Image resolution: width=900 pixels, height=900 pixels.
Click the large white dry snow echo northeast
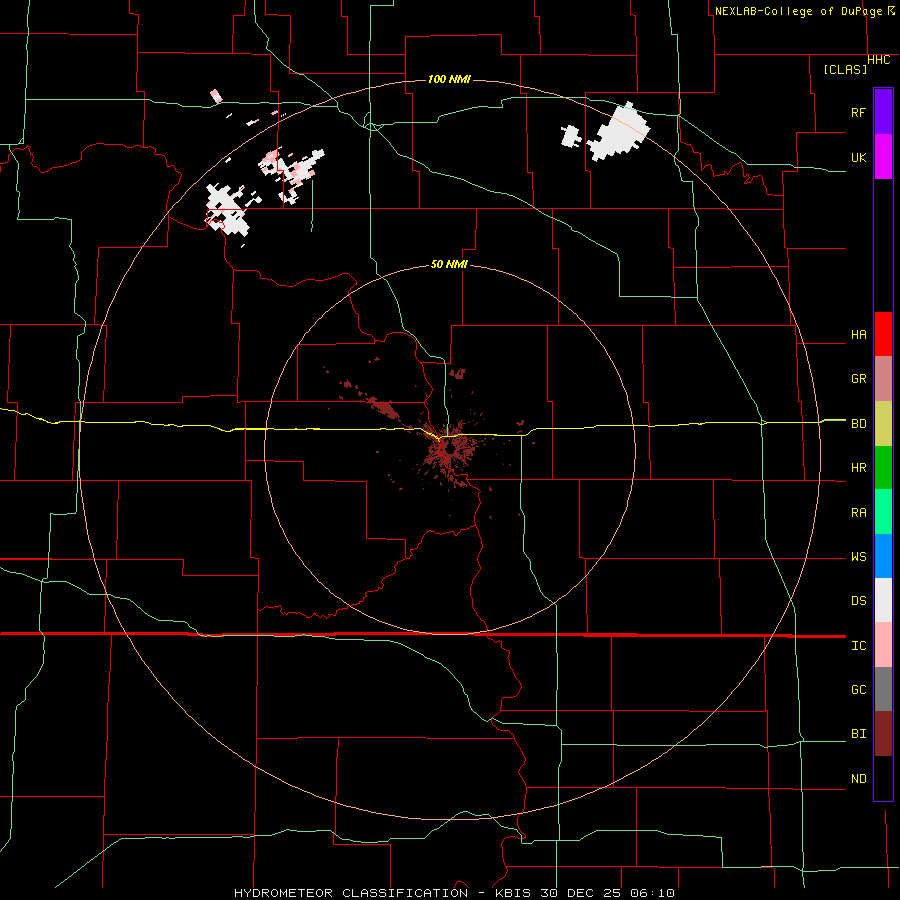pyautogui.click(x=619, y=133)
